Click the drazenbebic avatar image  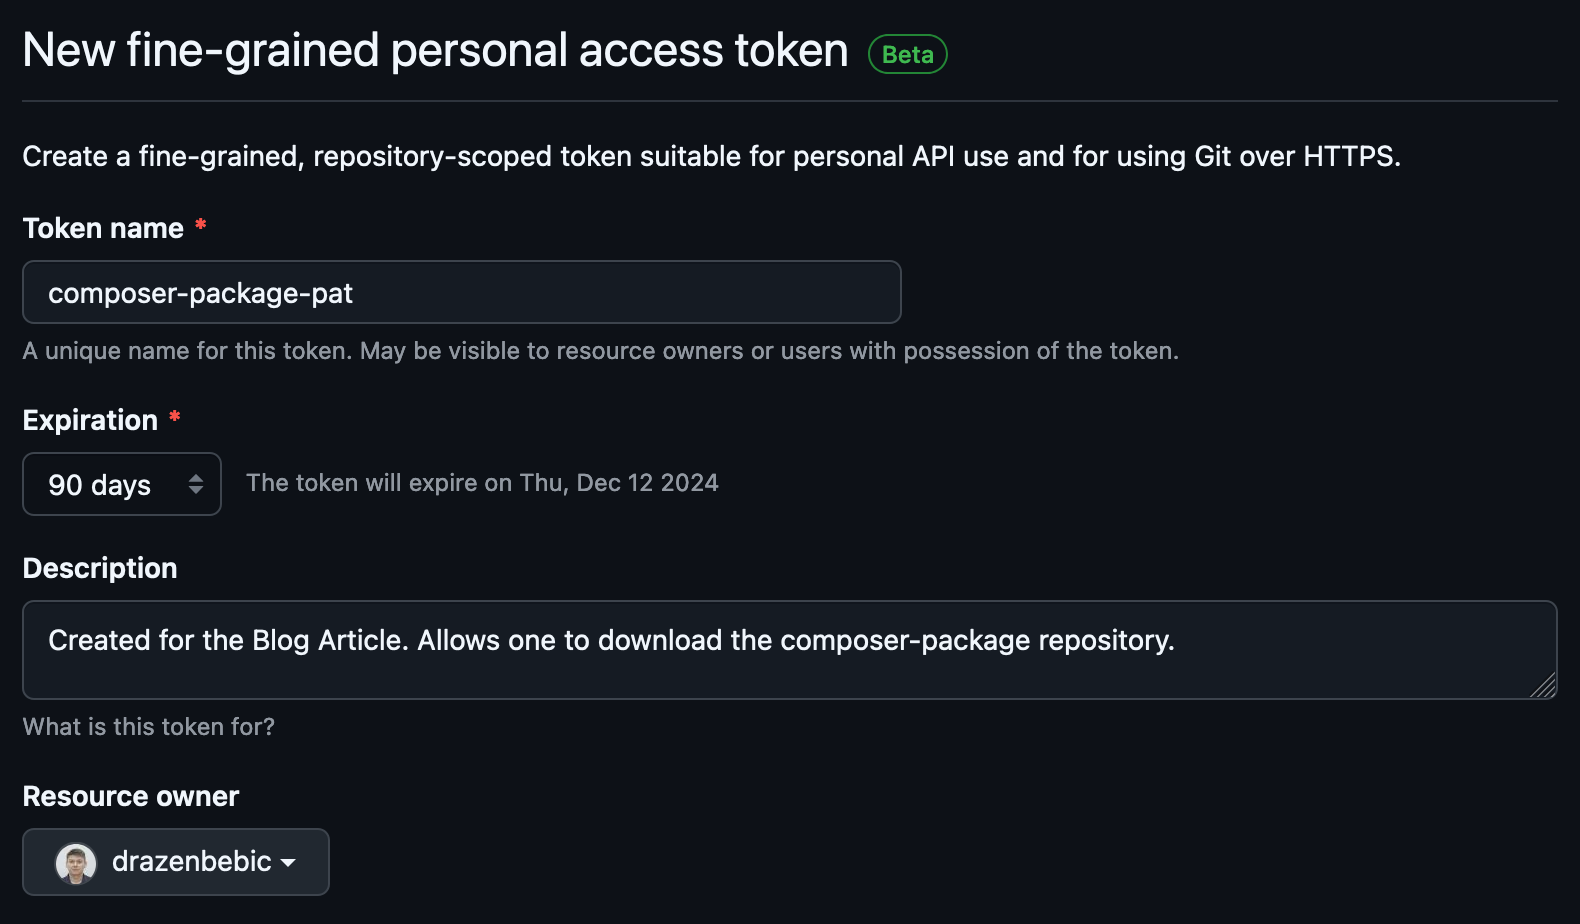pos(76,863)
